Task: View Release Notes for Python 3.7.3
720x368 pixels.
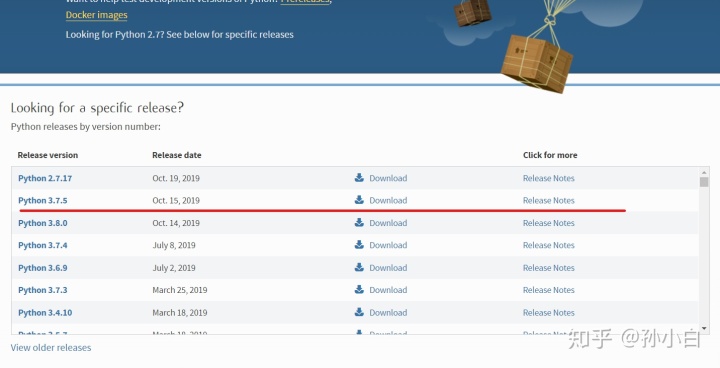Action: (x=549, y=290)
